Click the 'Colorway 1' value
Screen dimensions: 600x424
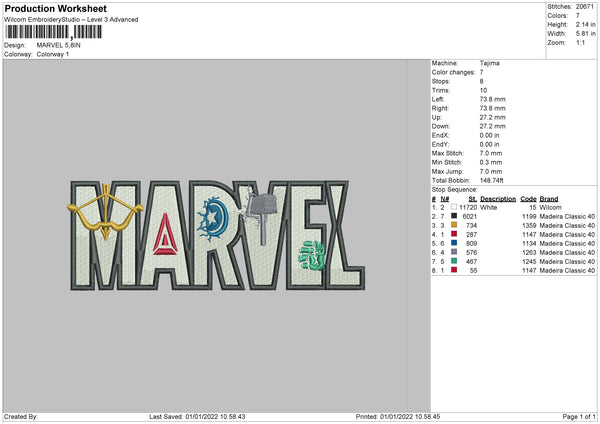(53, 54)
